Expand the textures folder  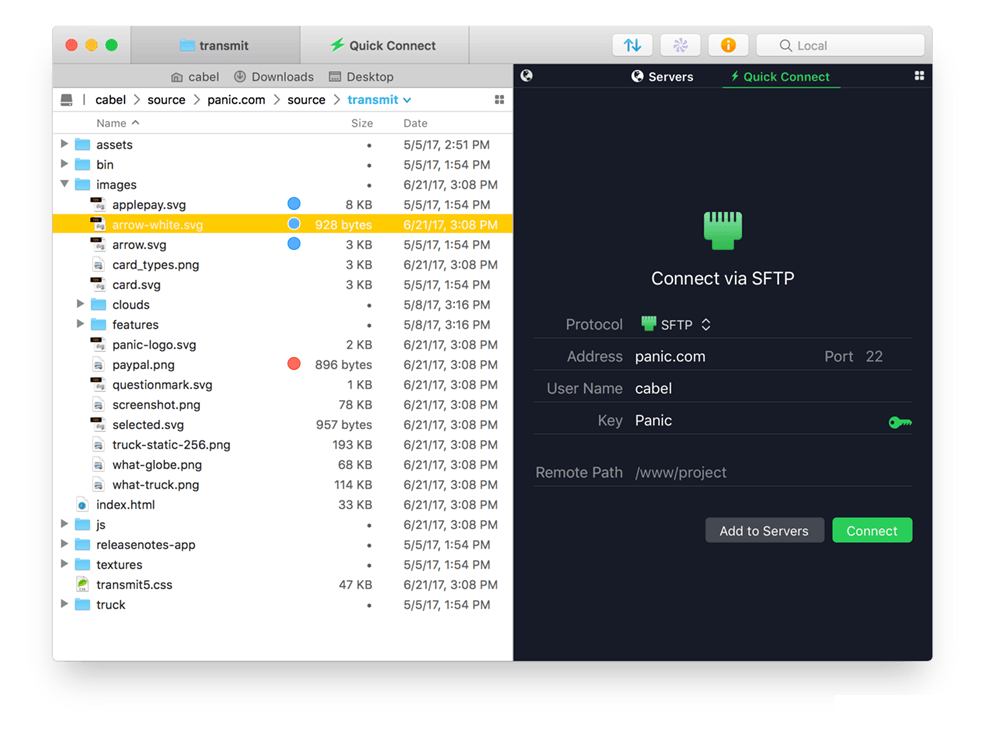tap(64, 564)
